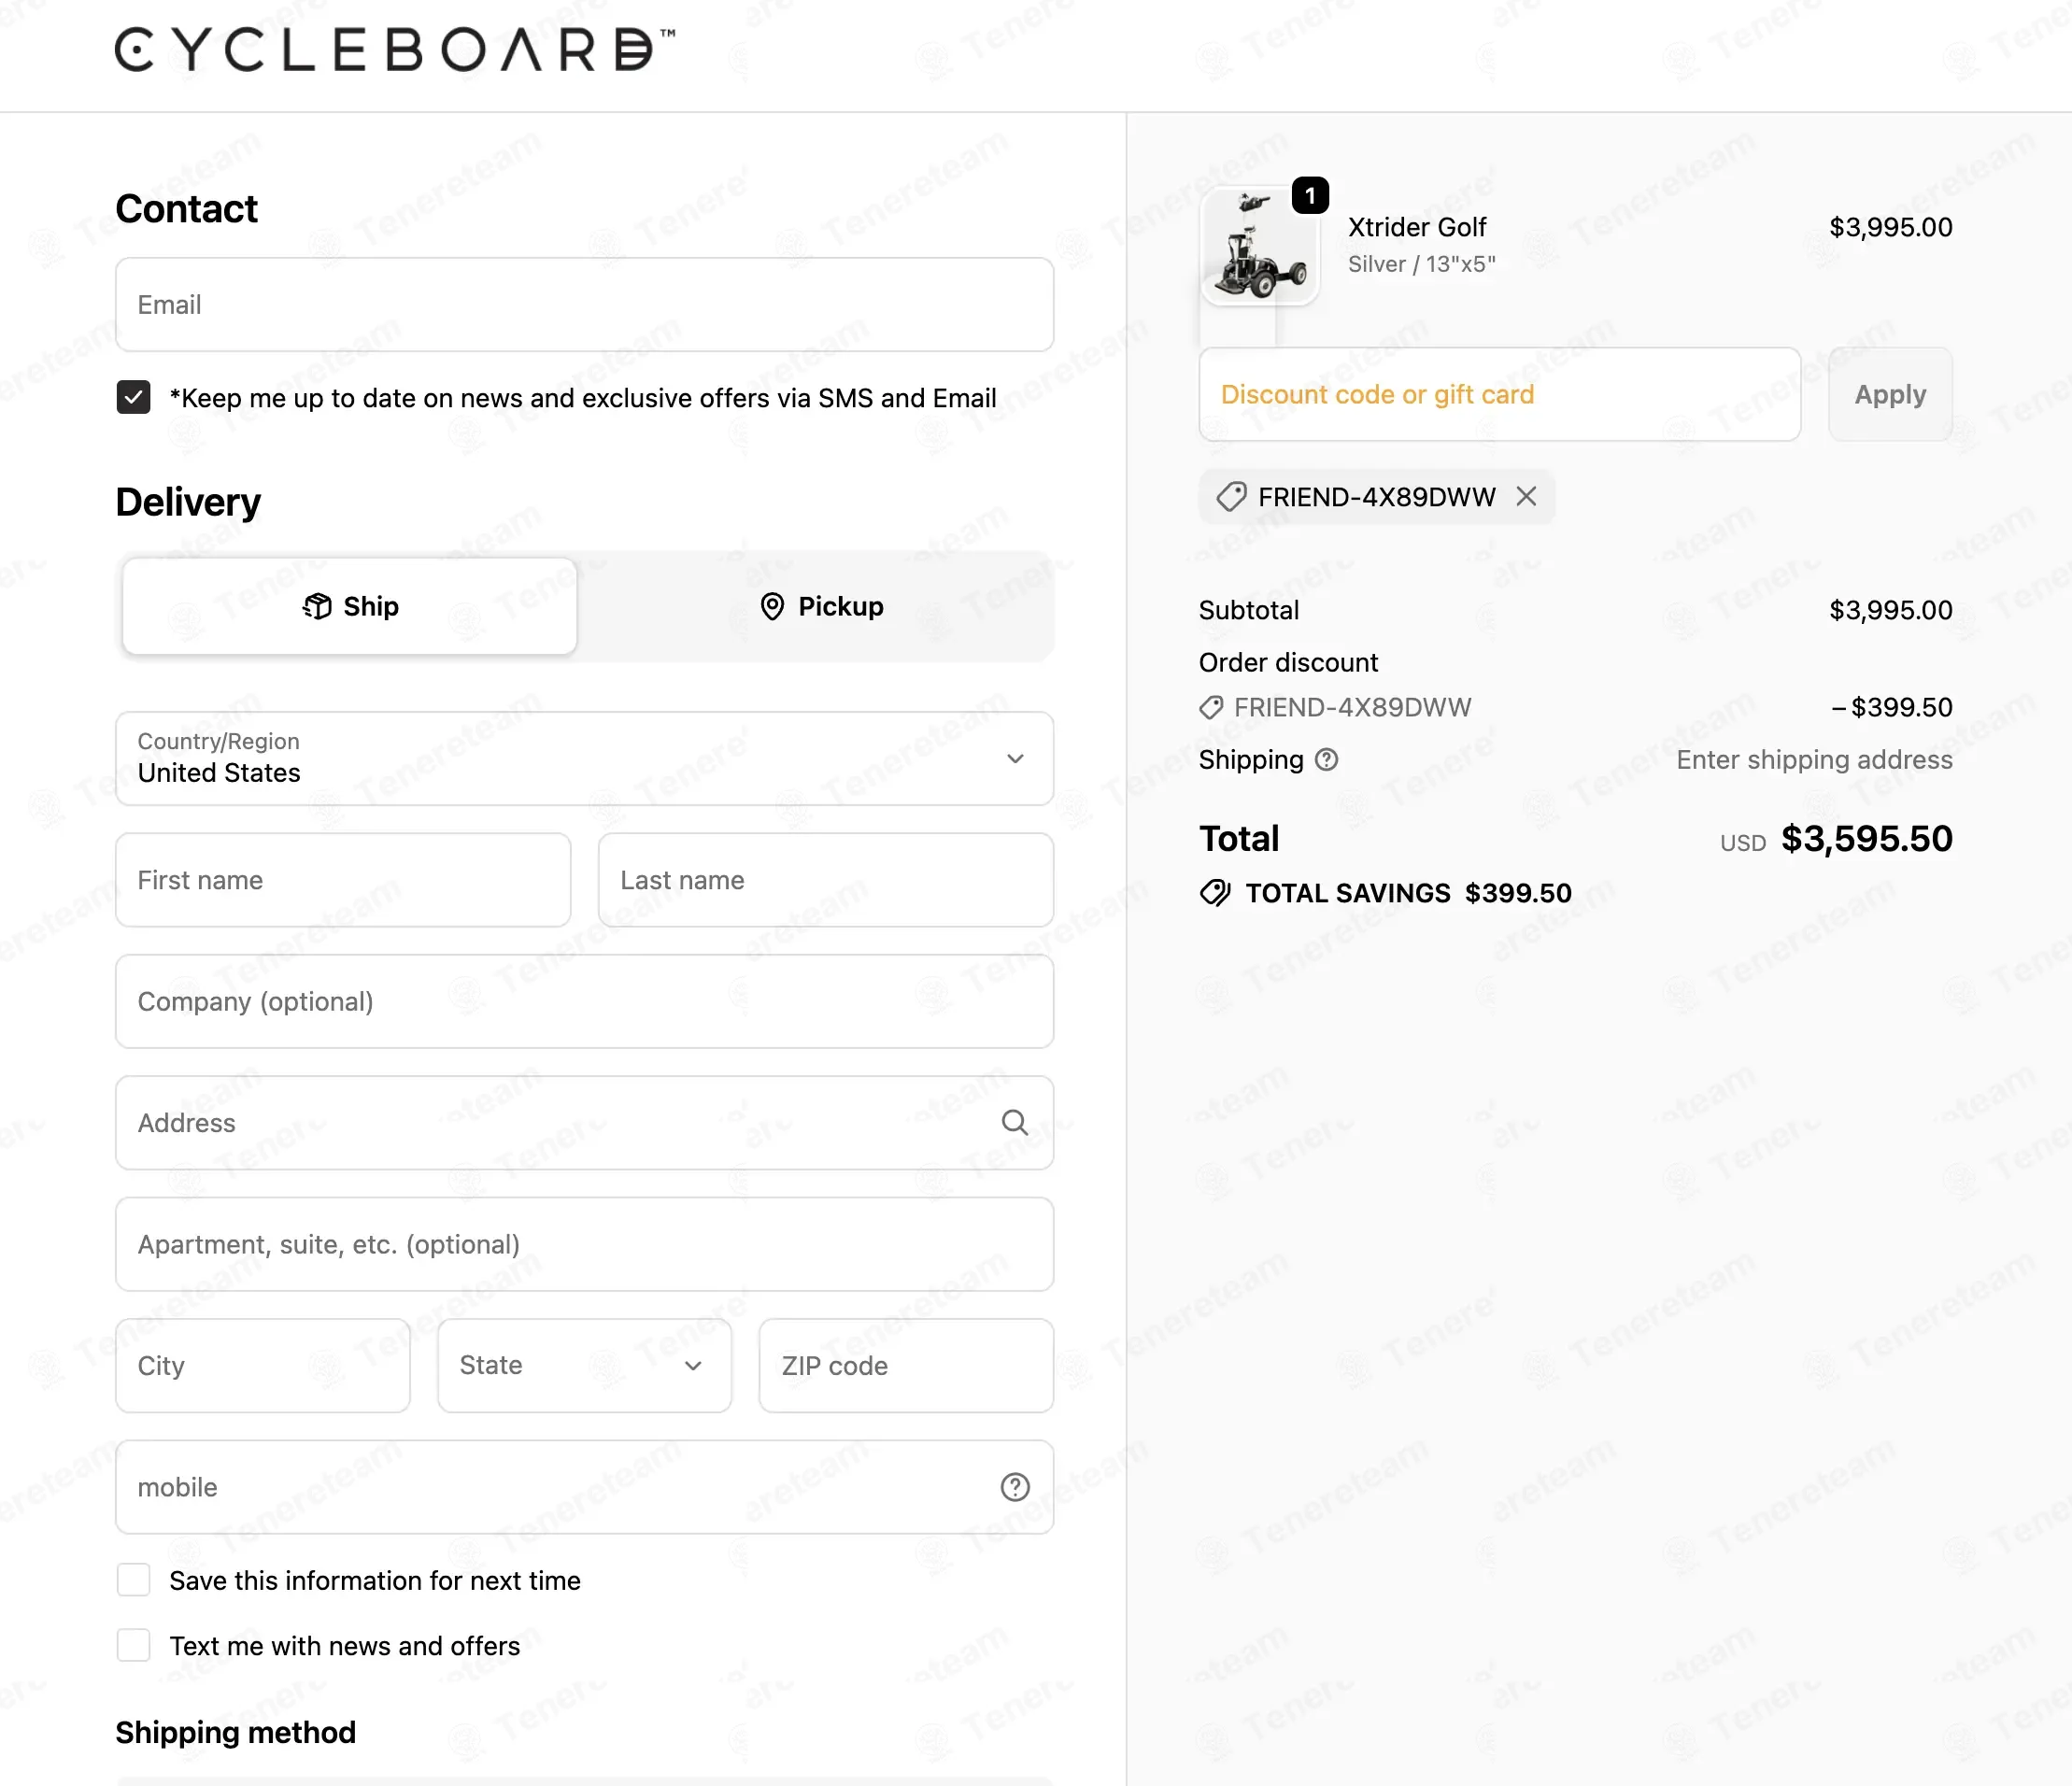Viewport: 2072px width, 1786px height.
Task: Click the Contact heading
Action: pyautogui.click(x=187, y=209)
